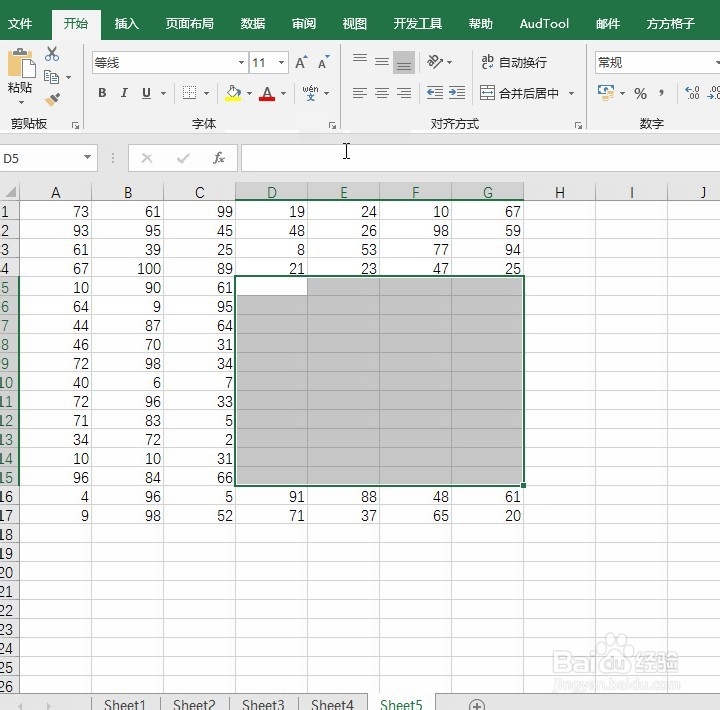Switch to 审阅 Review tab
Viewport: 720px width, 710px height.
pyautogui.click(x=304, y=23)
